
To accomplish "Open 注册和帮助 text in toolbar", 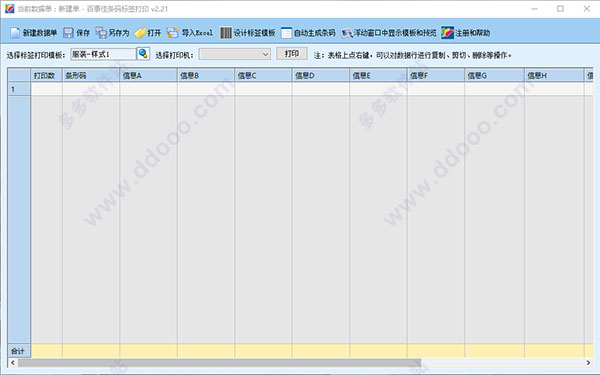I will 472,33.
